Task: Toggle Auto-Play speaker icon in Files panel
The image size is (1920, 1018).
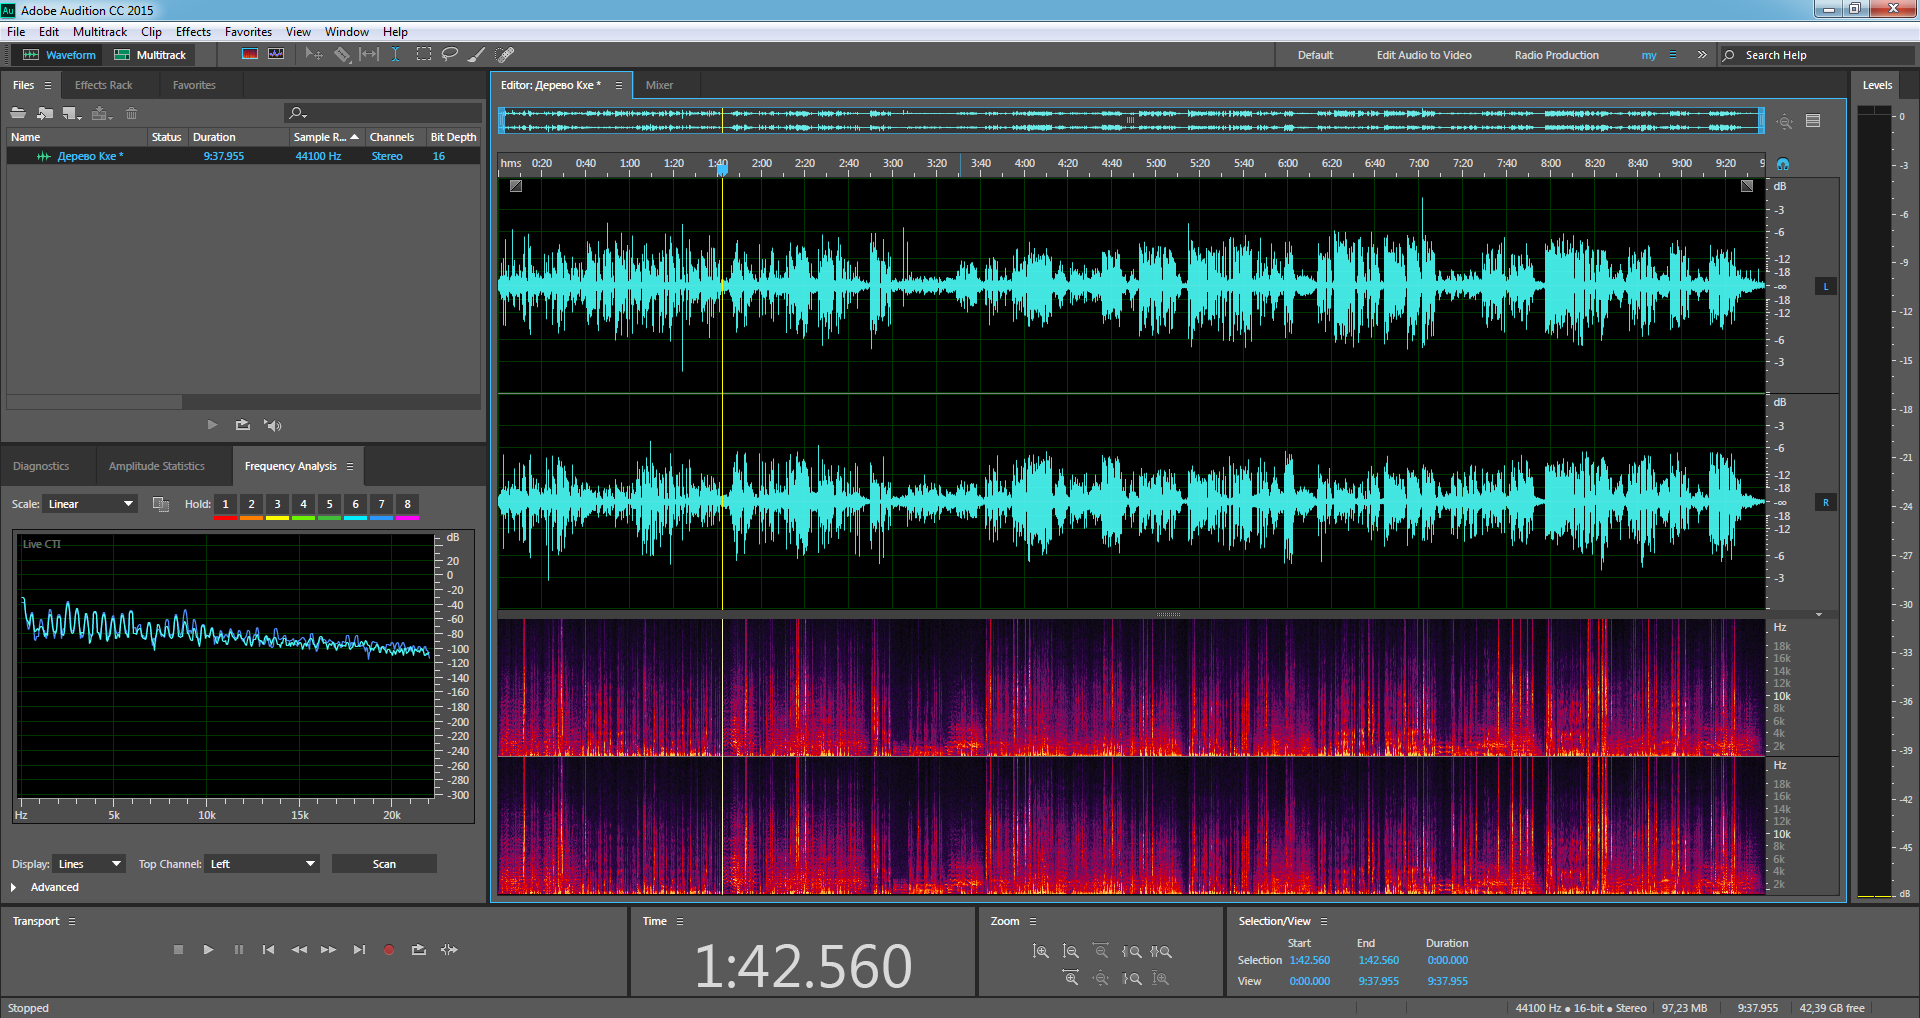Action: coord(272,425)
